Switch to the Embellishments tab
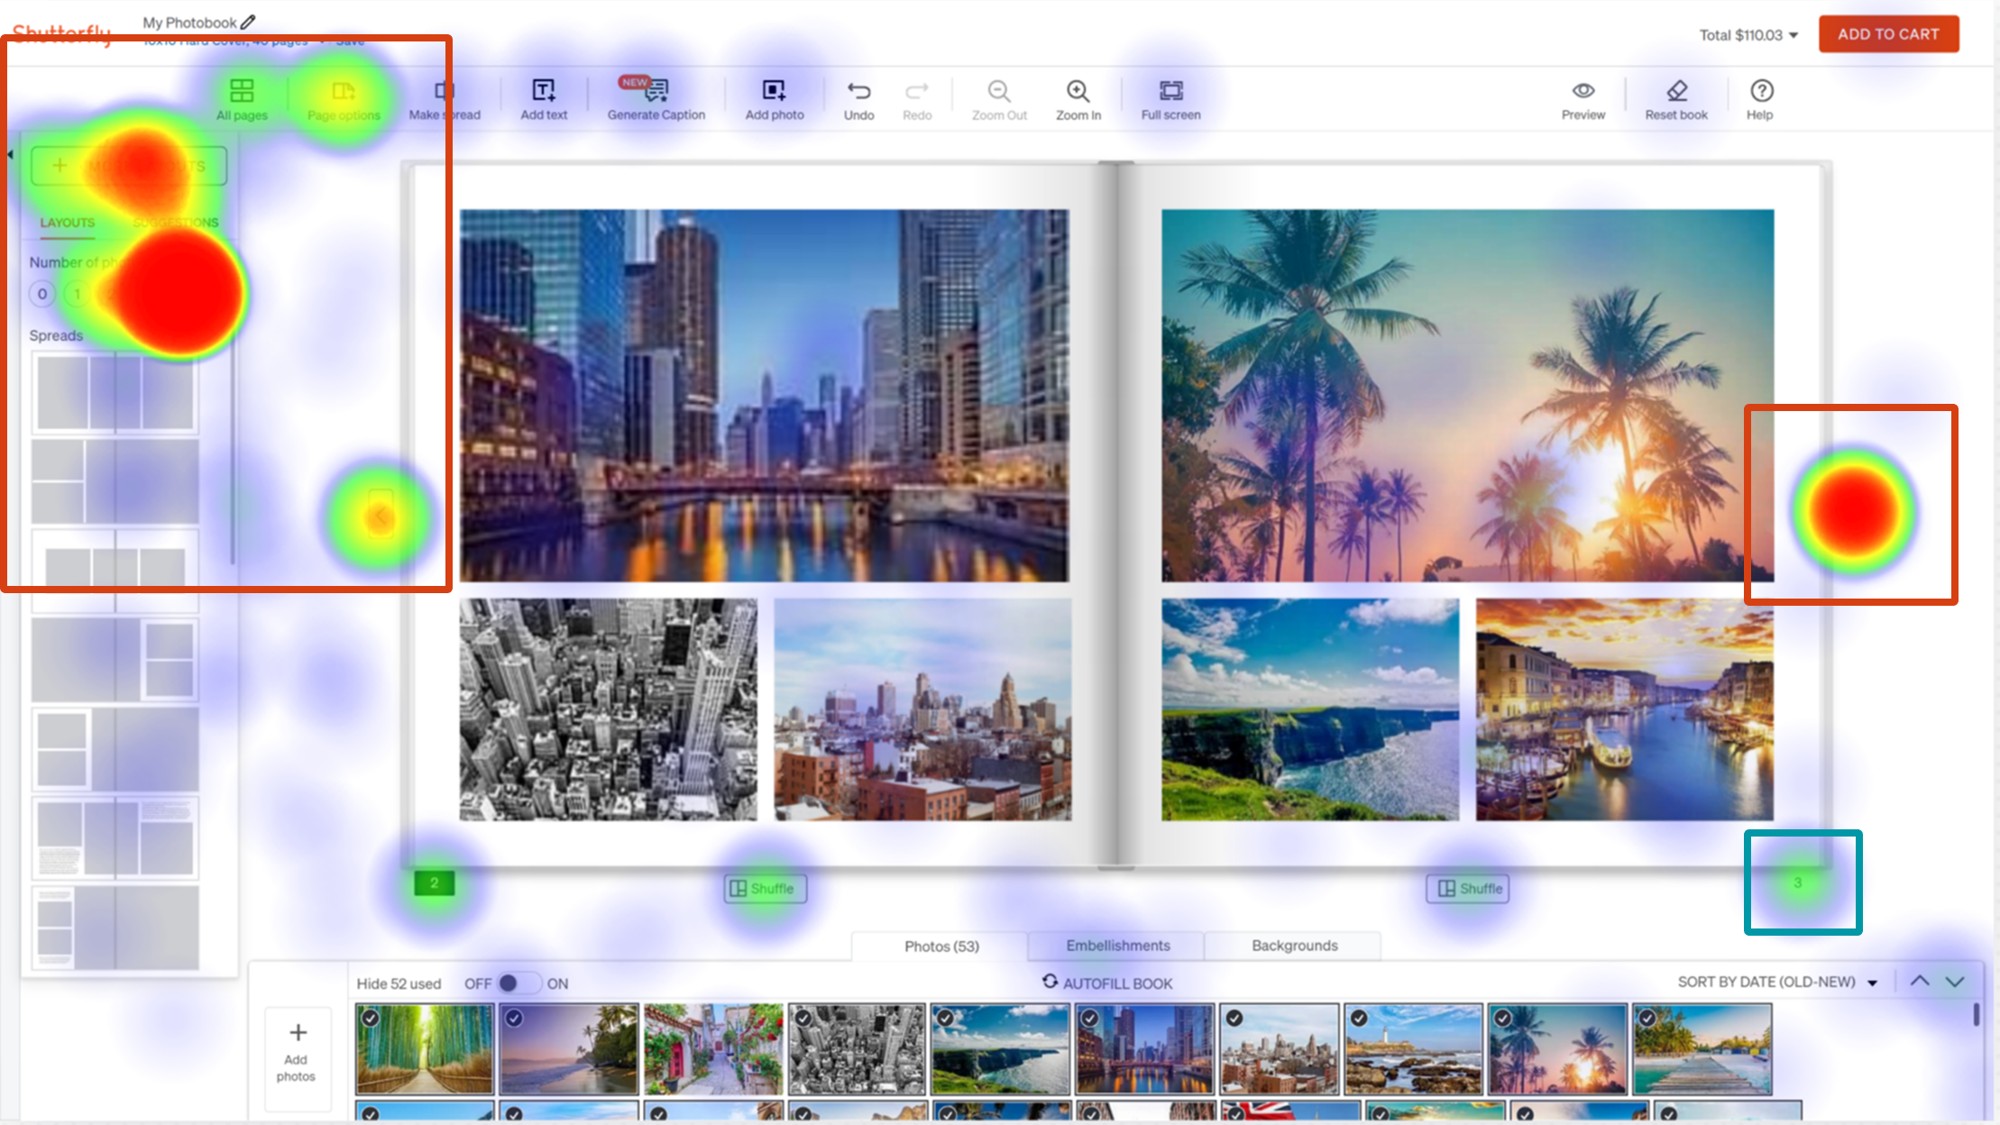2000x1125 pixels. click(1117, 945)
